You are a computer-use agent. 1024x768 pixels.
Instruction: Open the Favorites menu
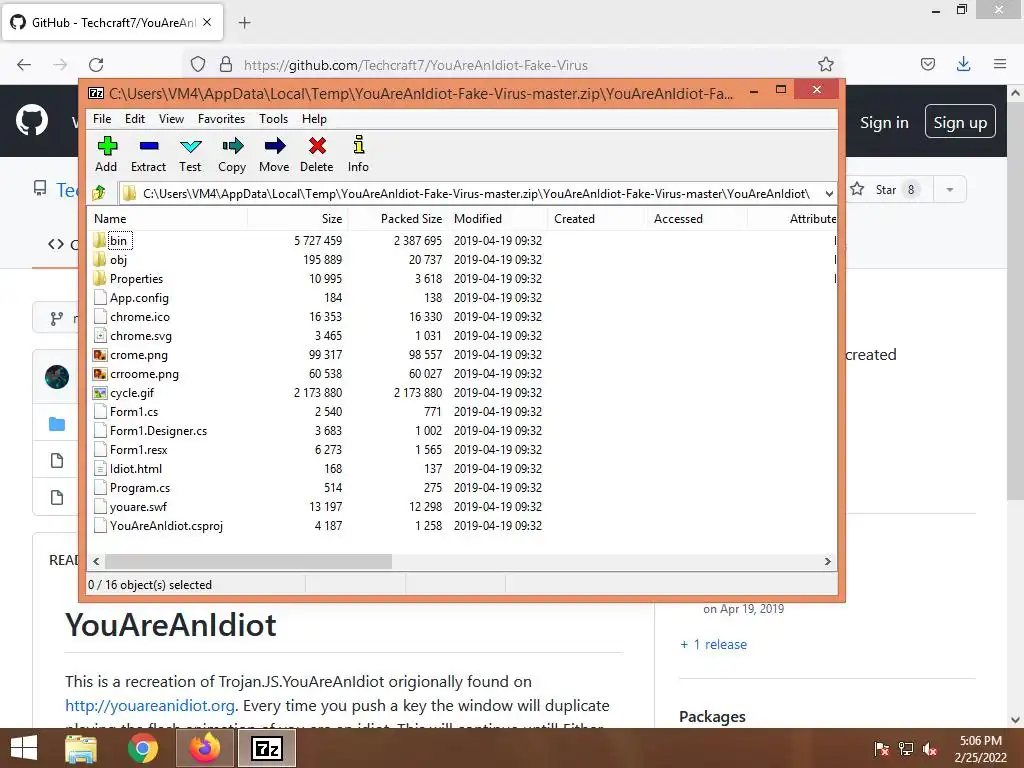pos(221,119)
